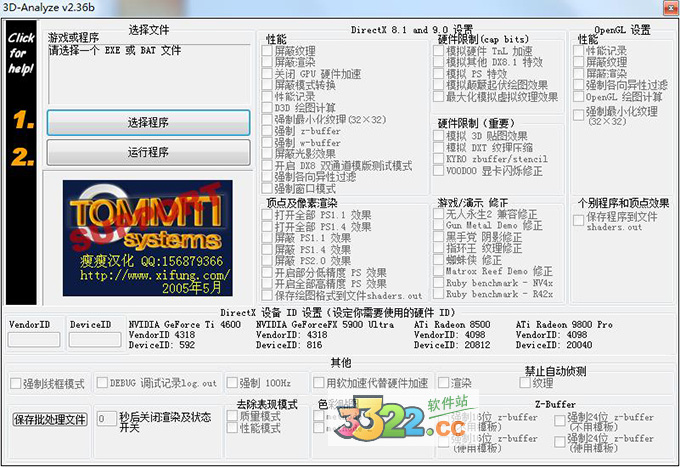The height and width of the screenshot is (467, 680).
Task: Check 保存程序到文件 shaders.out
Action: (578, 220)
